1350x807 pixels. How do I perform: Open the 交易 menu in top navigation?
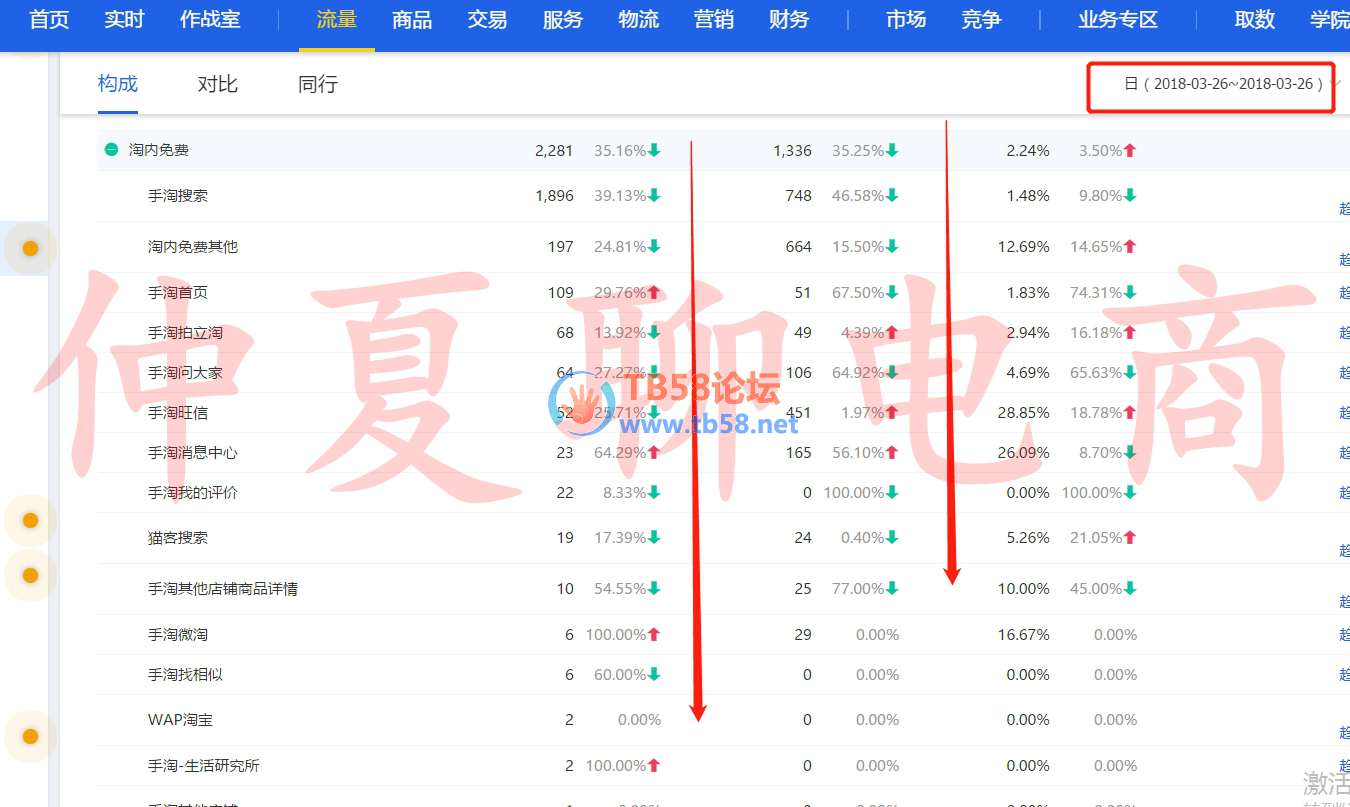[487, 19]
